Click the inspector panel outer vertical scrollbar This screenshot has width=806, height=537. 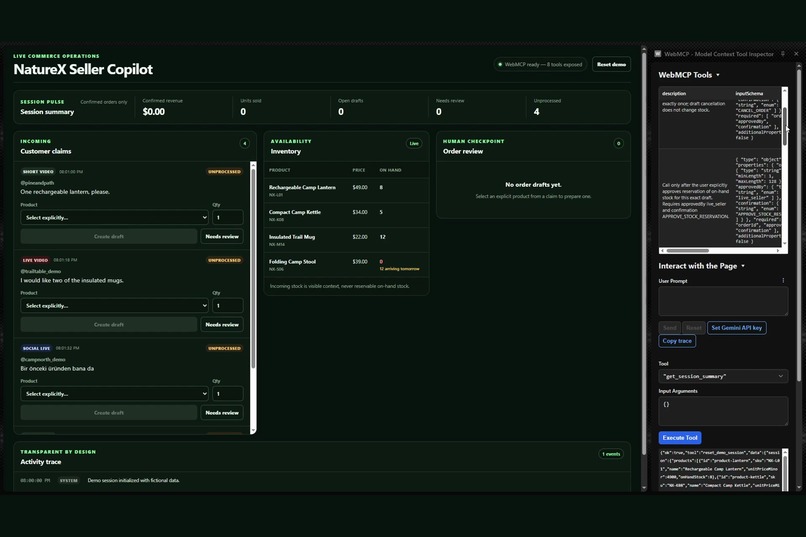pyautogui.click(x=799, y=275)
